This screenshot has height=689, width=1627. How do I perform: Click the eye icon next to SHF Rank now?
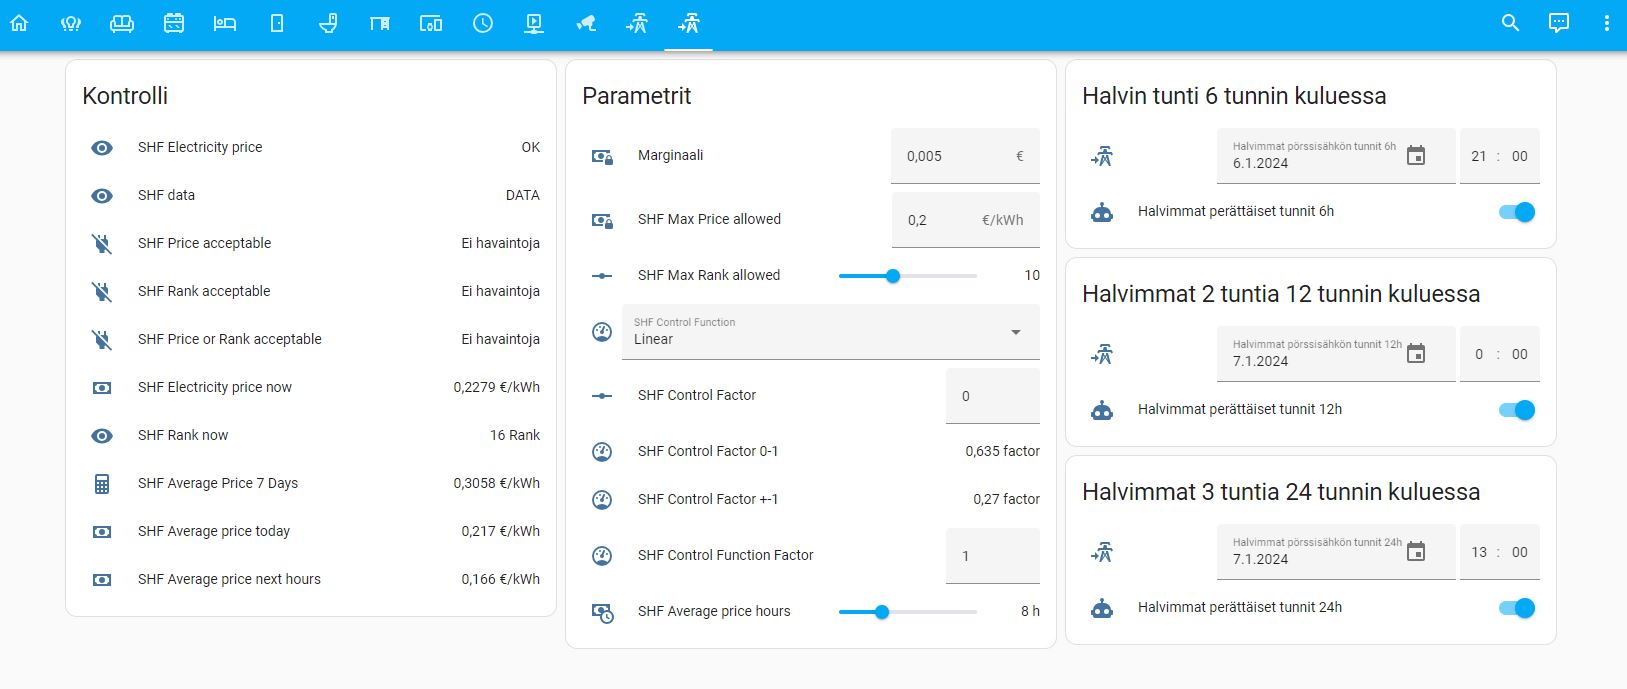coord(102,436)
